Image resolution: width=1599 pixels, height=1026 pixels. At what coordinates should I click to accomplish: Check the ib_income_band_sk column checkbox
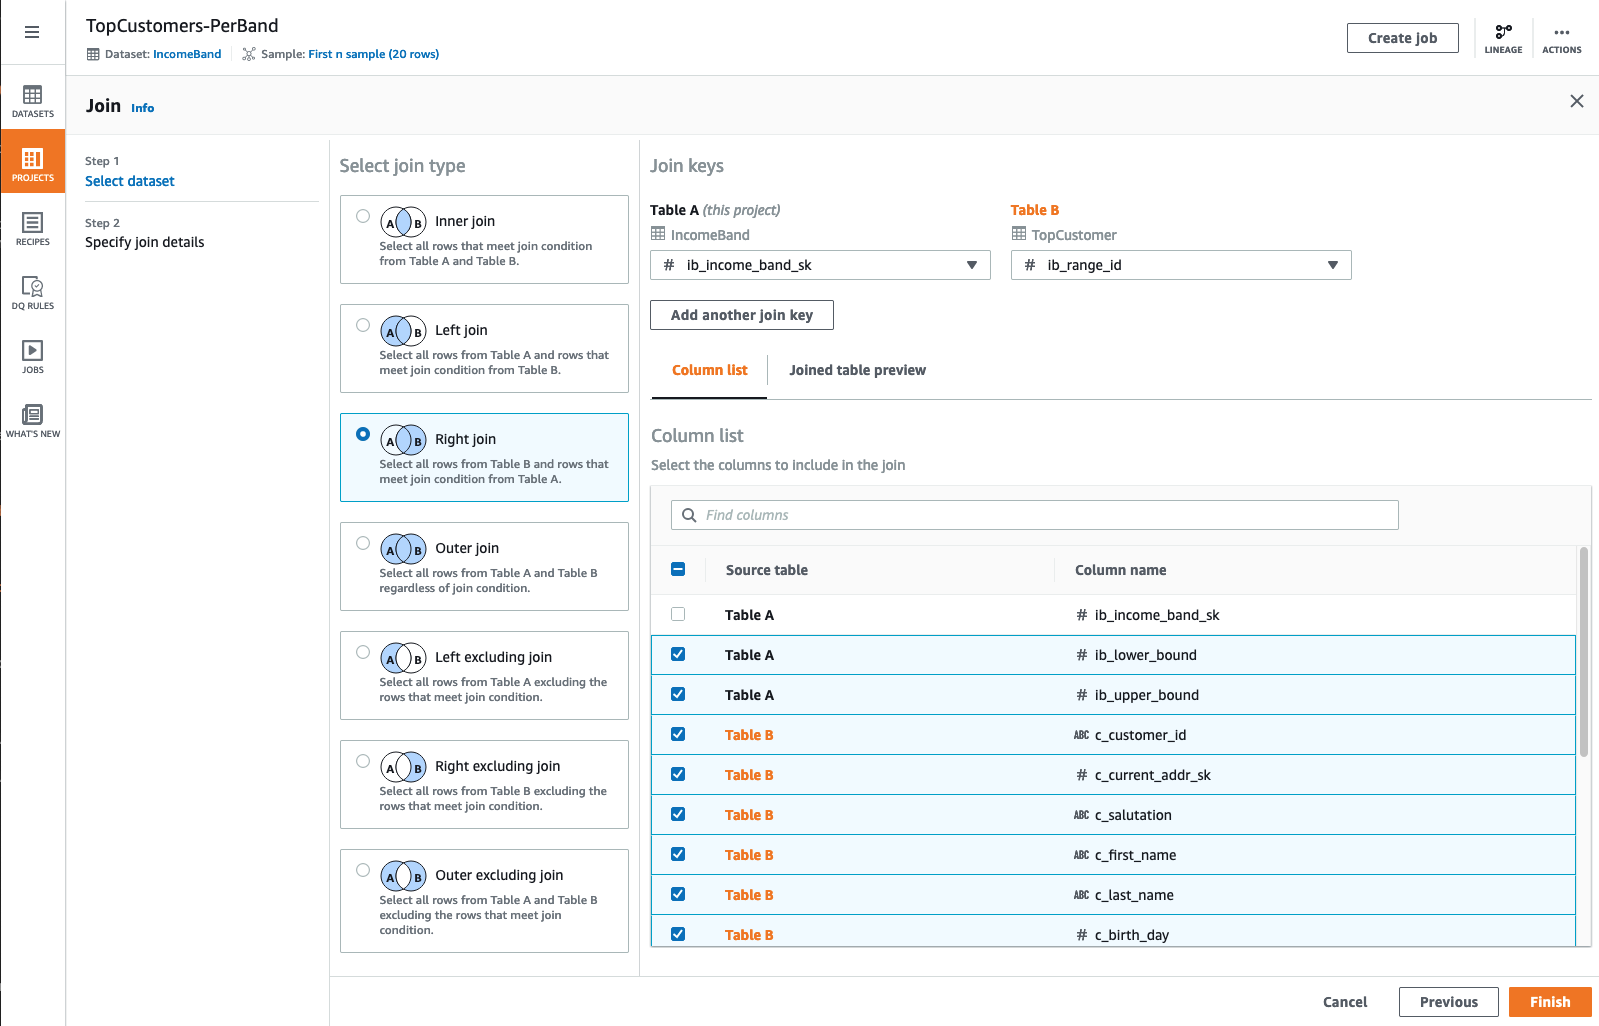678,614
